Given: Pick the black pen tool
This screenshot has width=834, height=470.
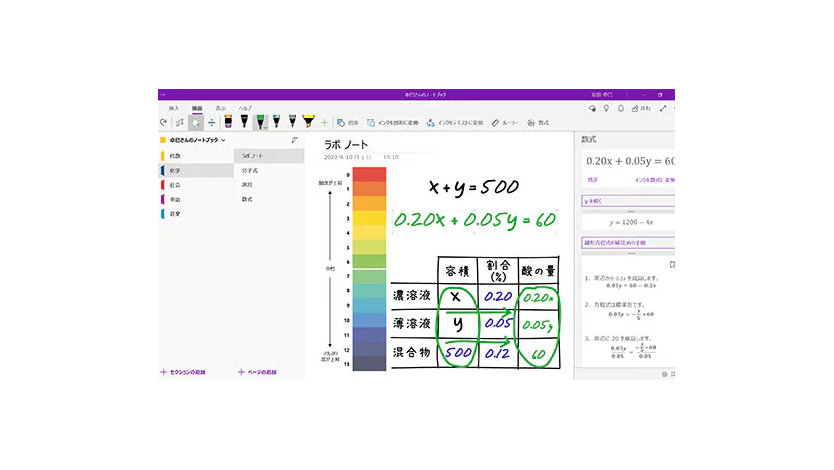Looking at the screenshot, I should (x=244, y=122).
